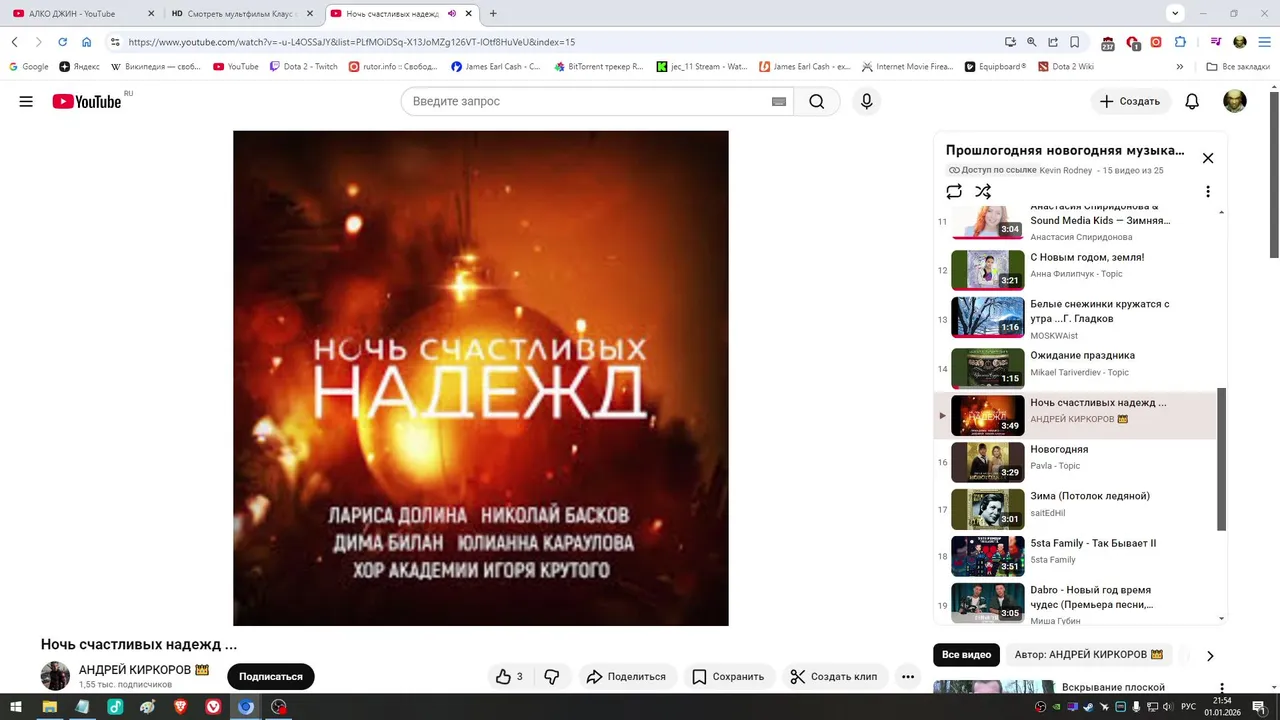Click 'Сохранить' save button
The image size is (1280, 720).
(728, 677)
